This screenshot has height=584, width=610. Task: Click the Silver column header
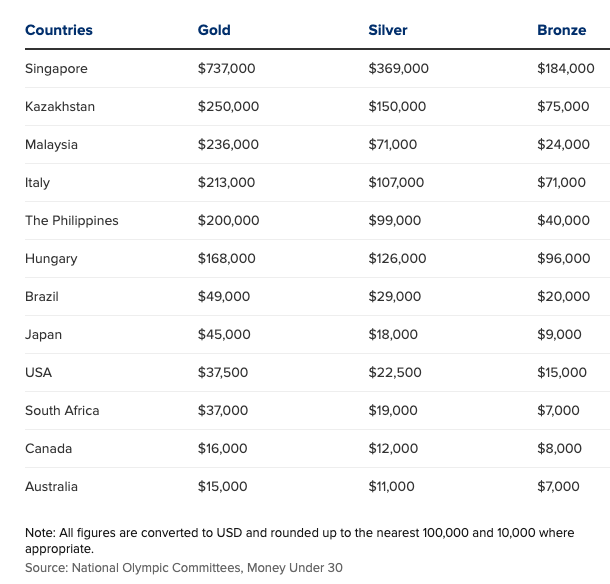[387, 30]
